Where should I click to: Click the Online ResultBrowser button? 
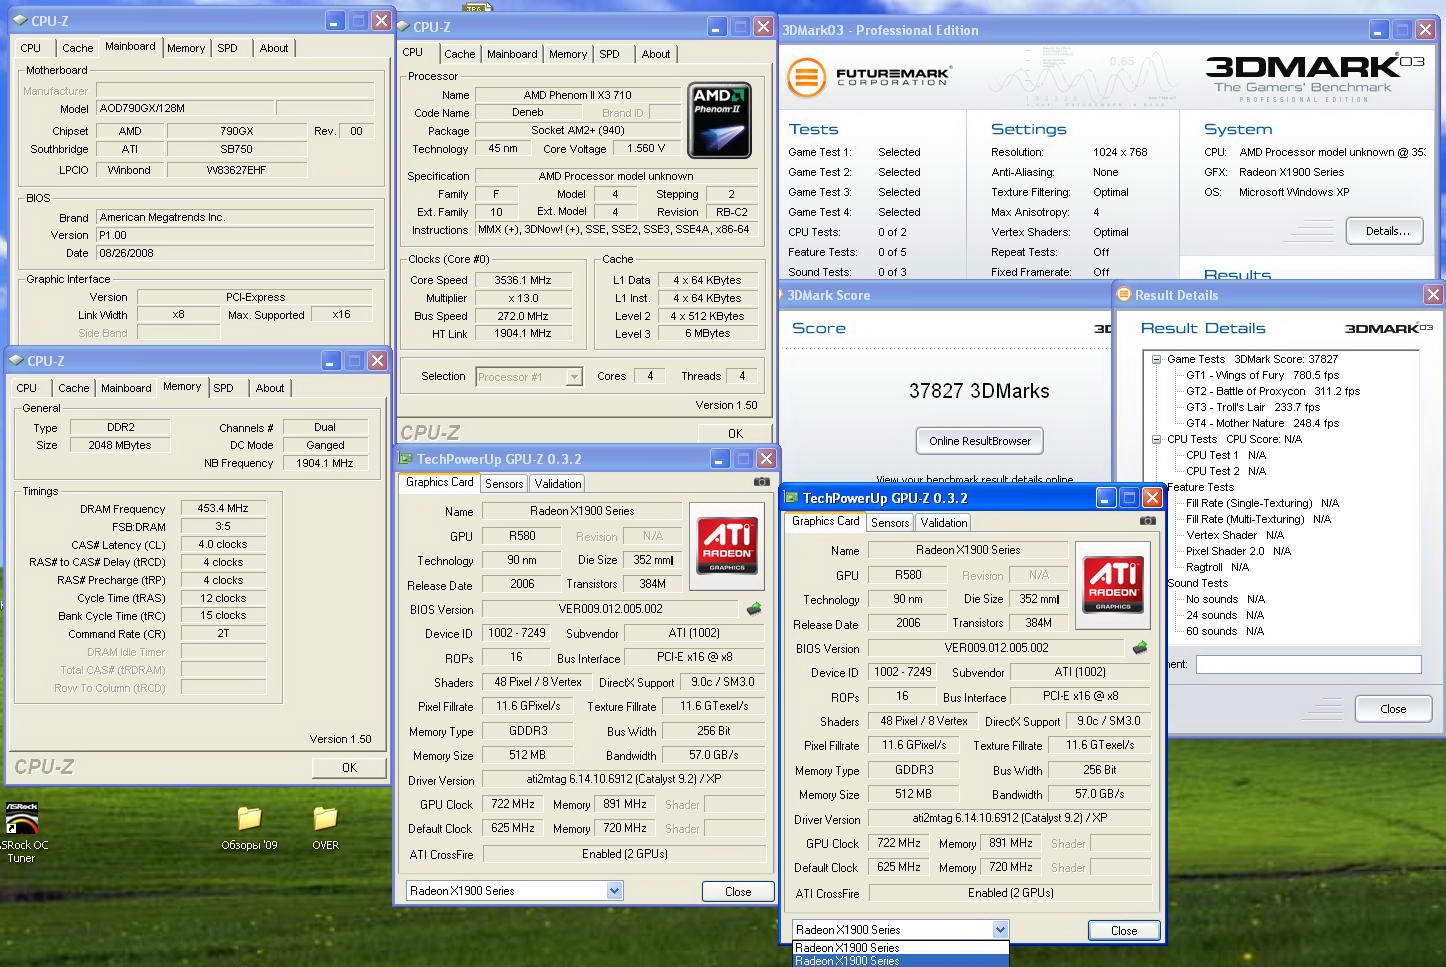980,440
